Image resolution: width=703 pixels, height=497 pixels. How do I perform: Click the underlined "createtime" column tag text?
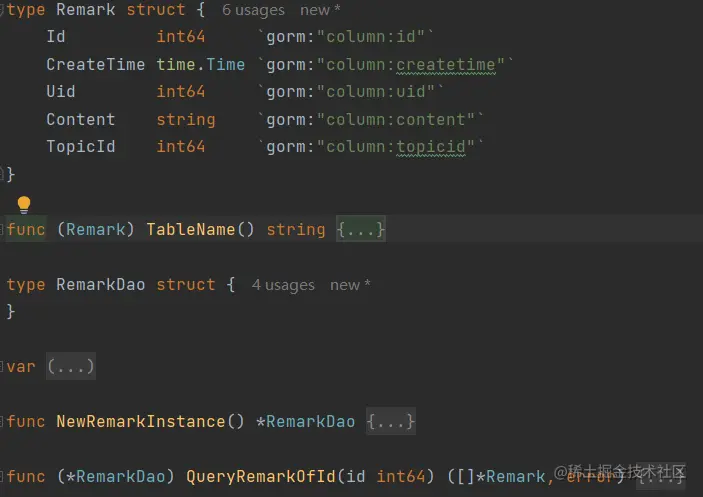pos(446,65)
